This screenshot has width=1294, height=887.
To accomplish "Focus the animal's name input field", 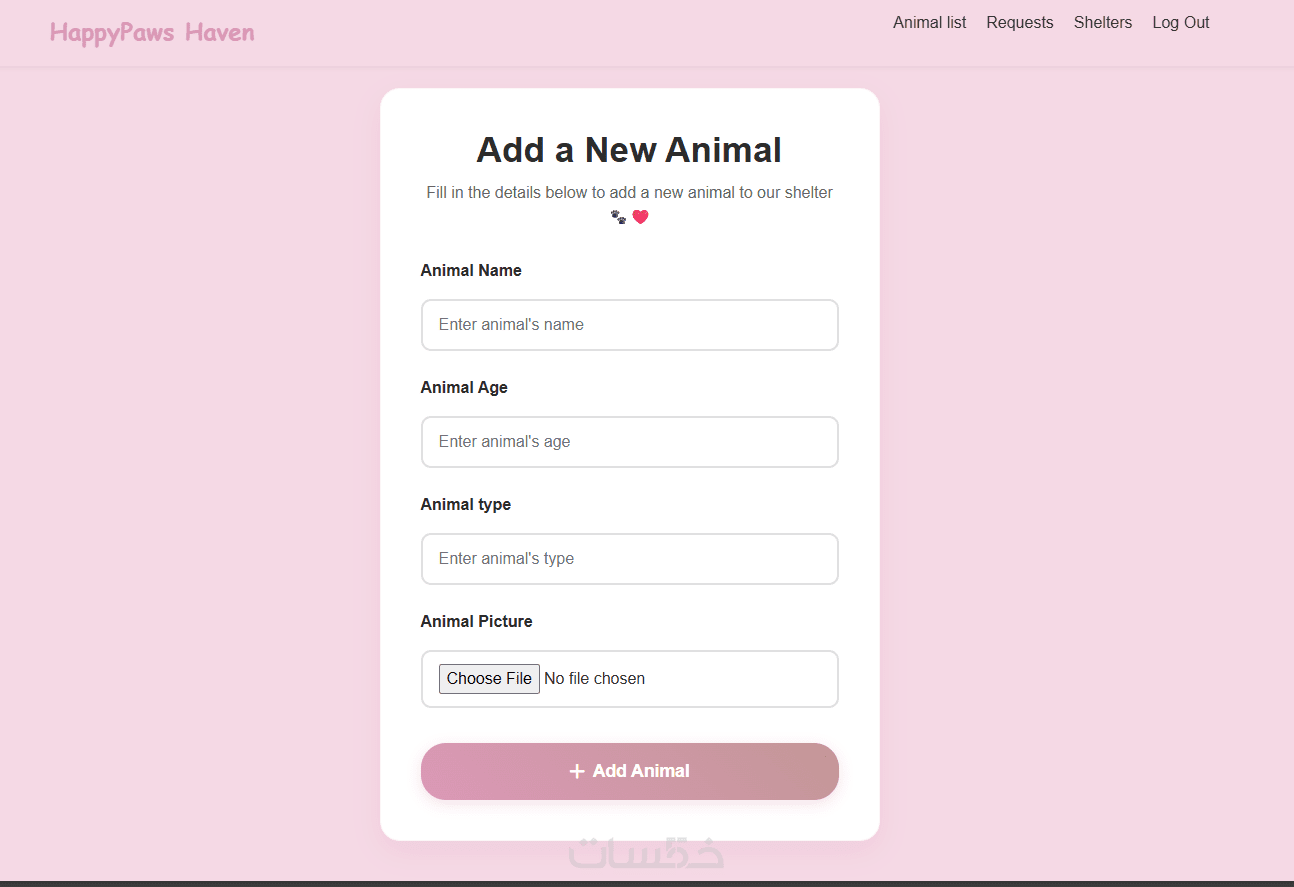I will 629,325.
